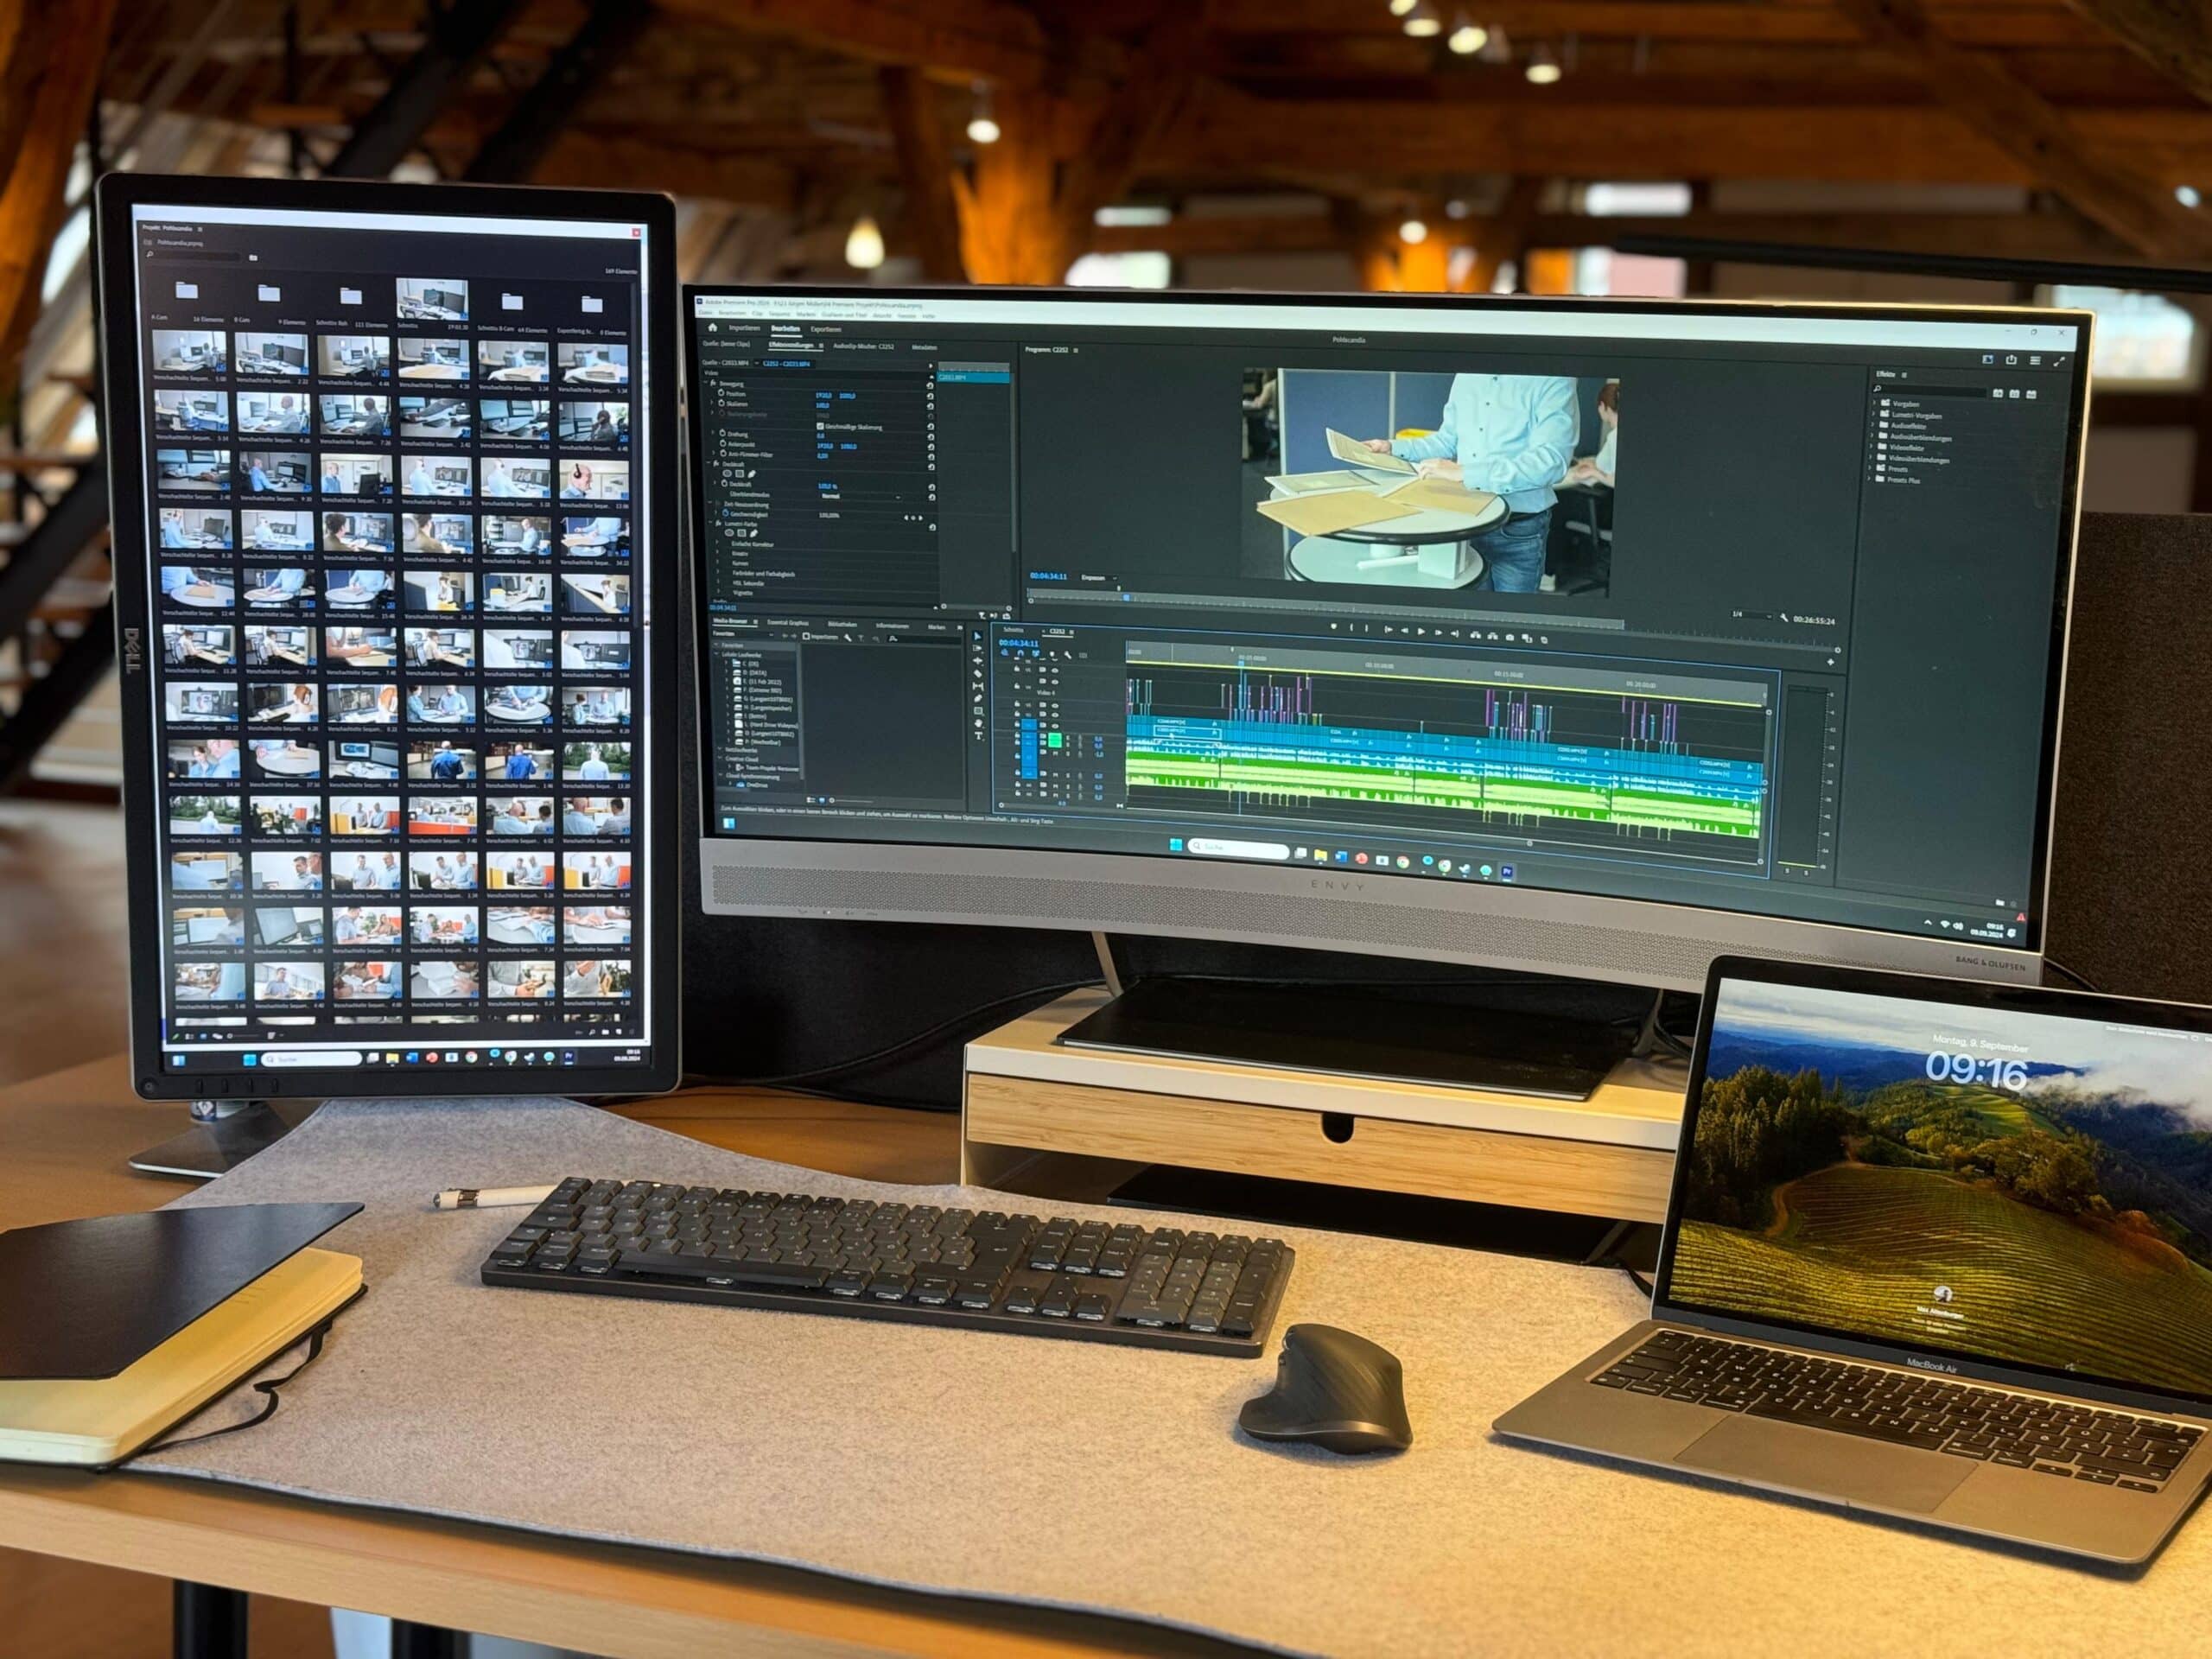Select the Rectangle tool in the tools panel
Image resolution: width=2212 pixels, height=1659 pixels.
(x=979, y=711)
